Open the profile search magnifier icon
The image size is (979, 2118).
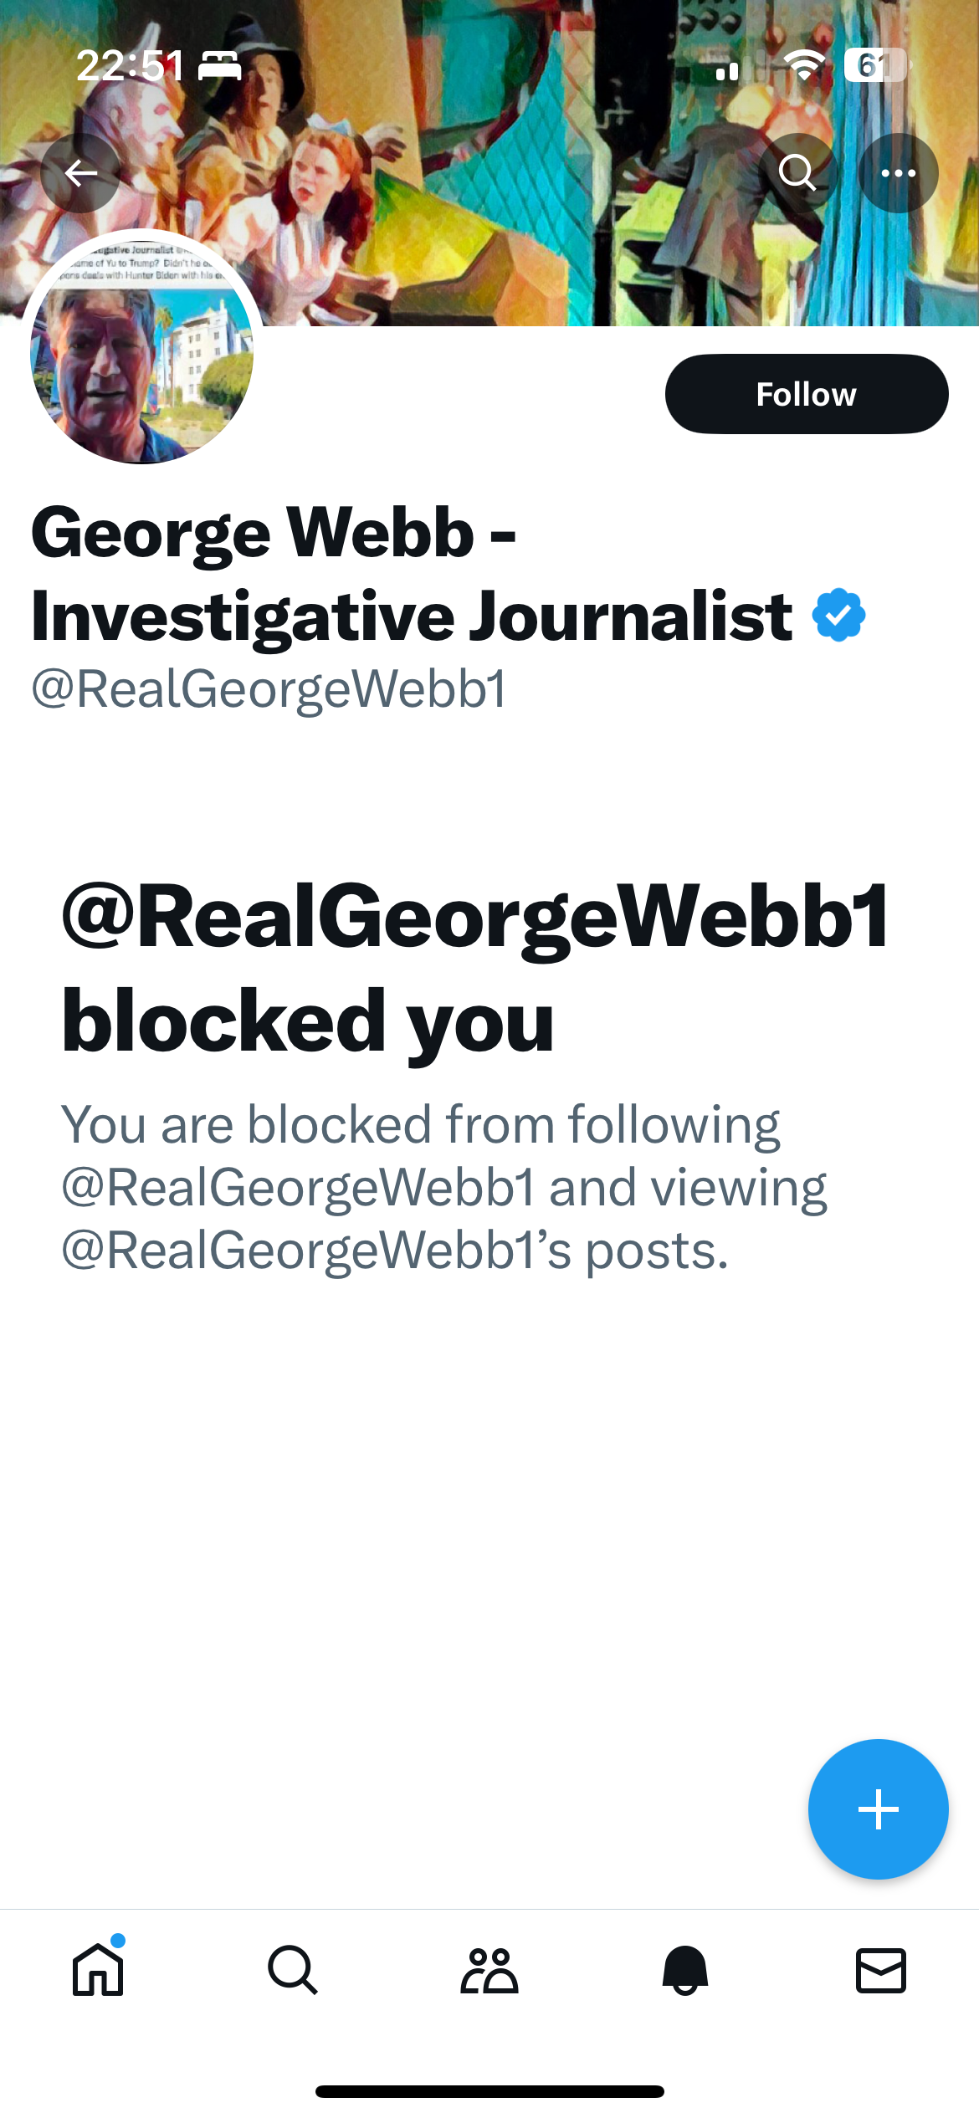point(797,173)
